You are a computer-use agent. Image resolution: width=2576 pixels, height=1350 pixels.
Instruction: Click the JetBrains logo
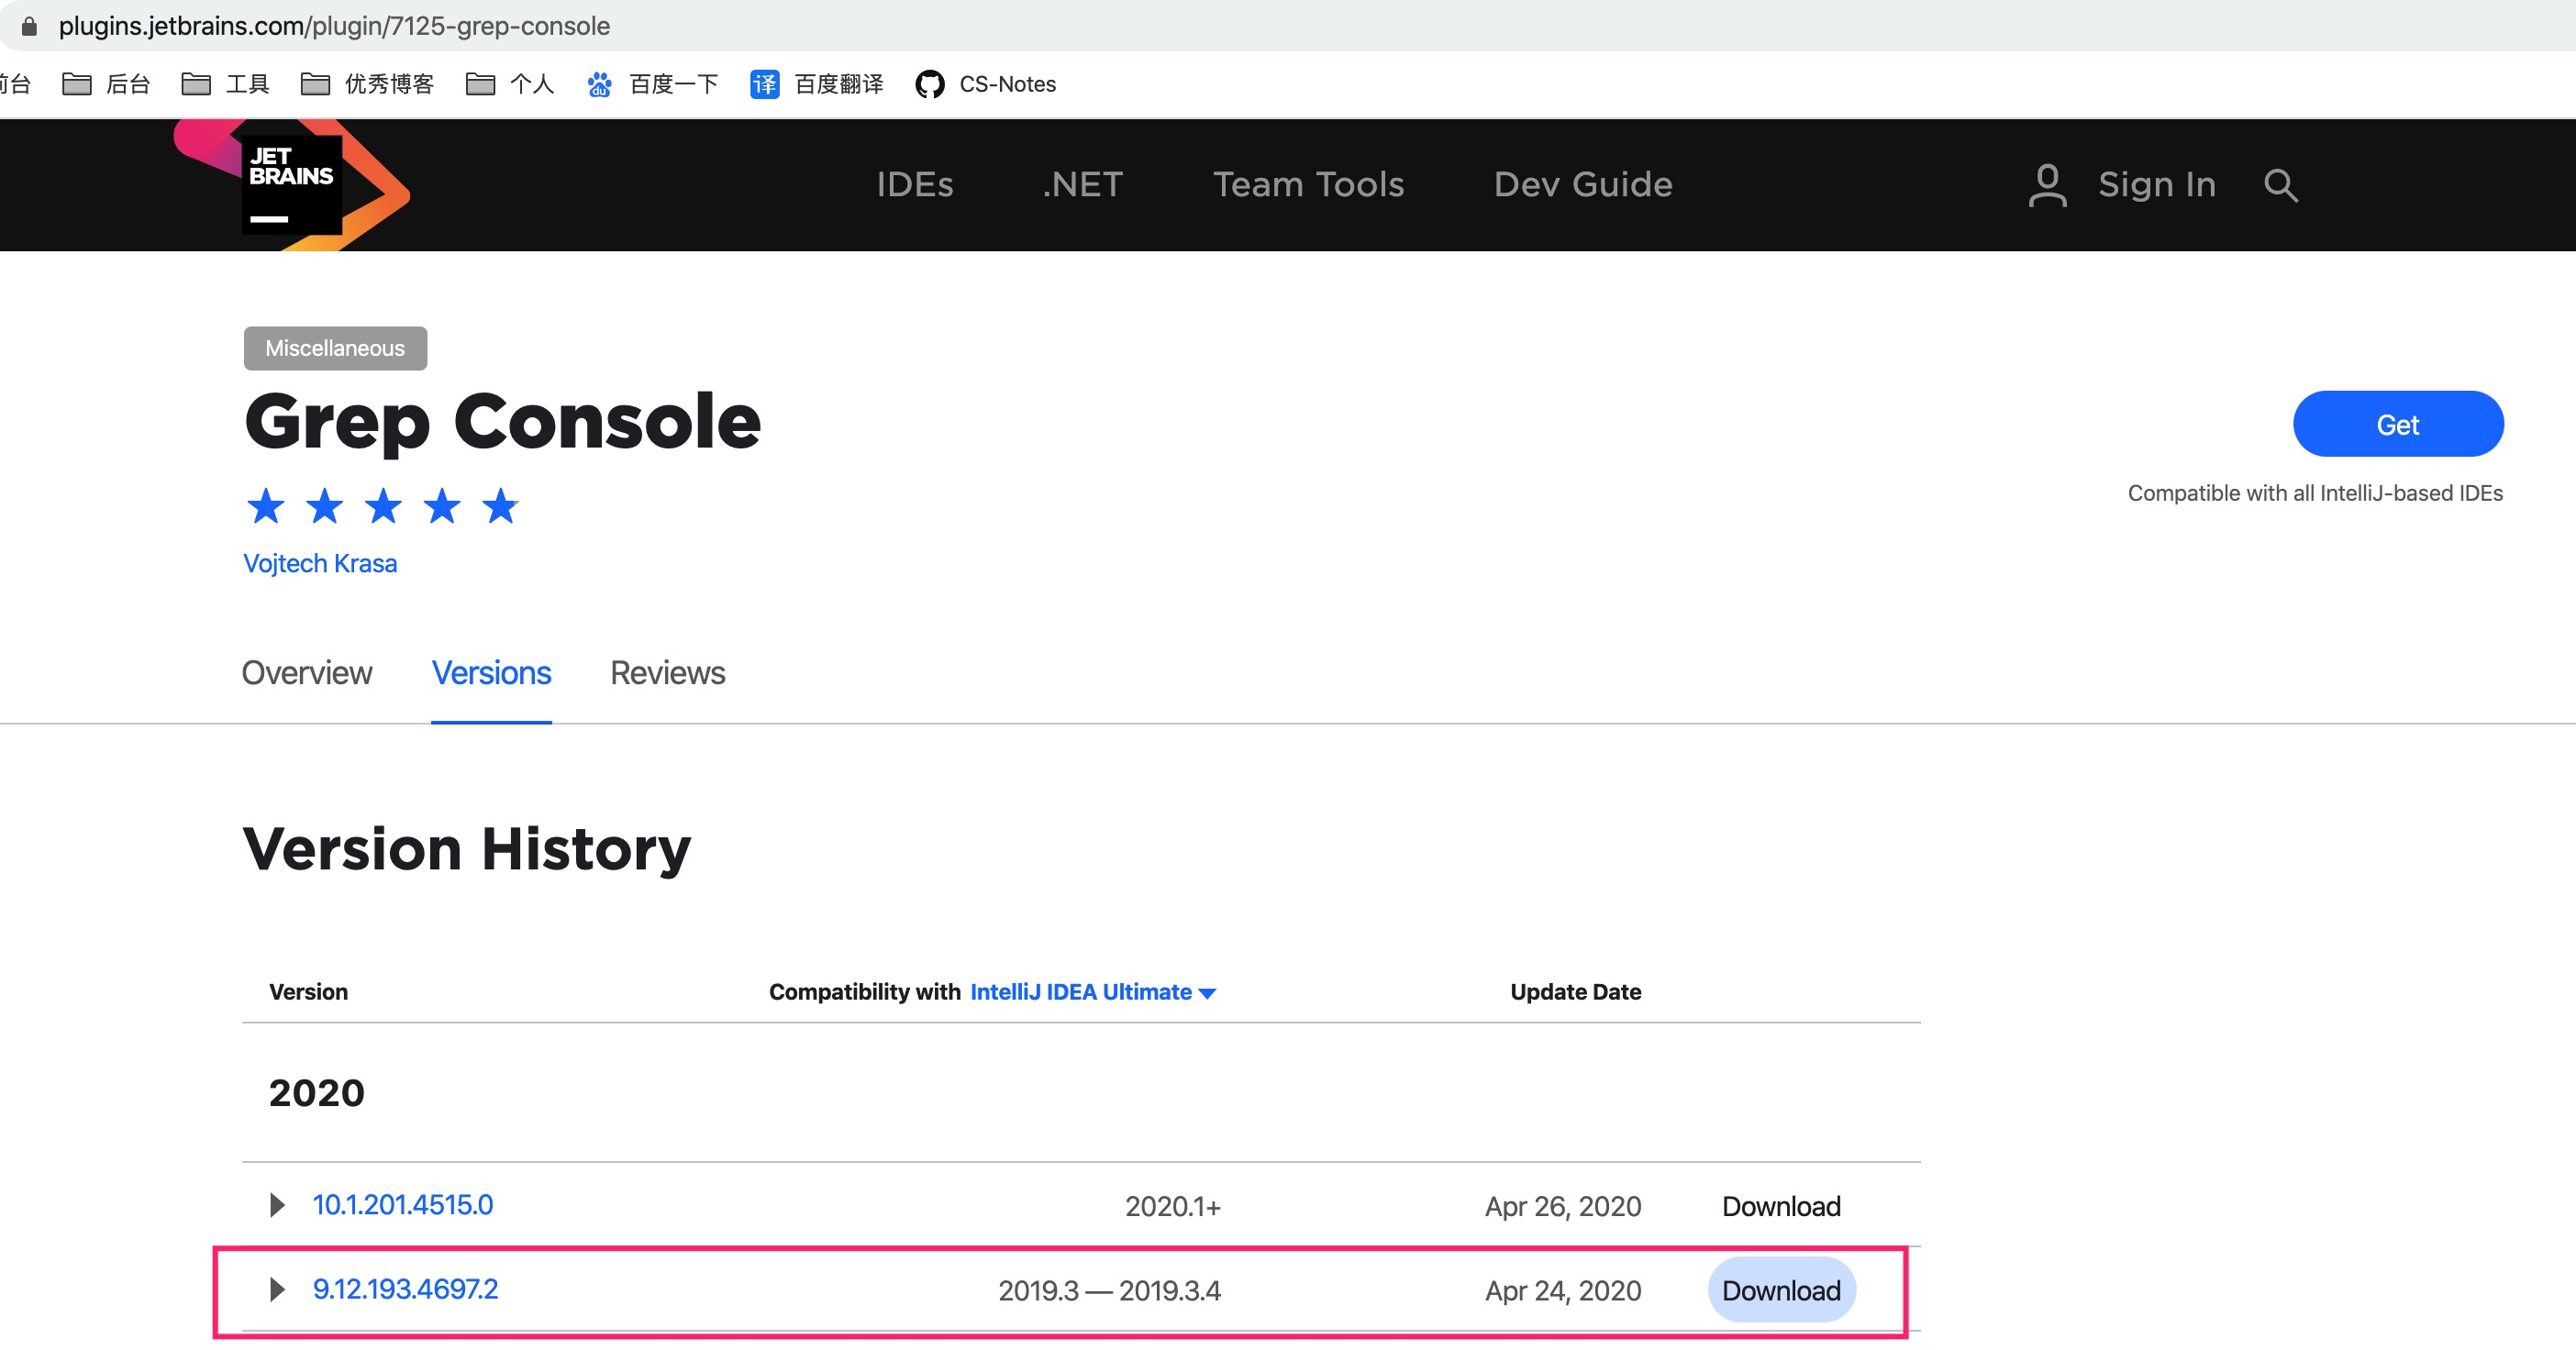(291, 185)
